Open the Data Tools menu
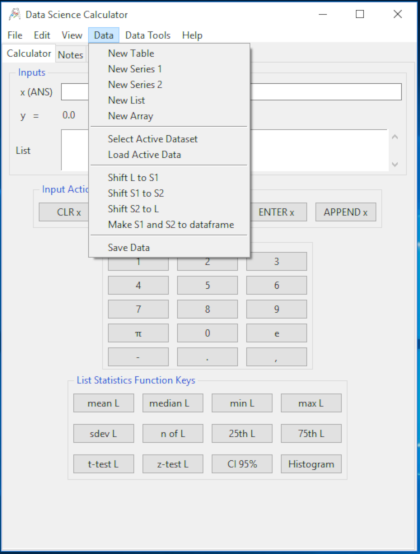Screen dimensions: 420x554 tap(148, 35)
